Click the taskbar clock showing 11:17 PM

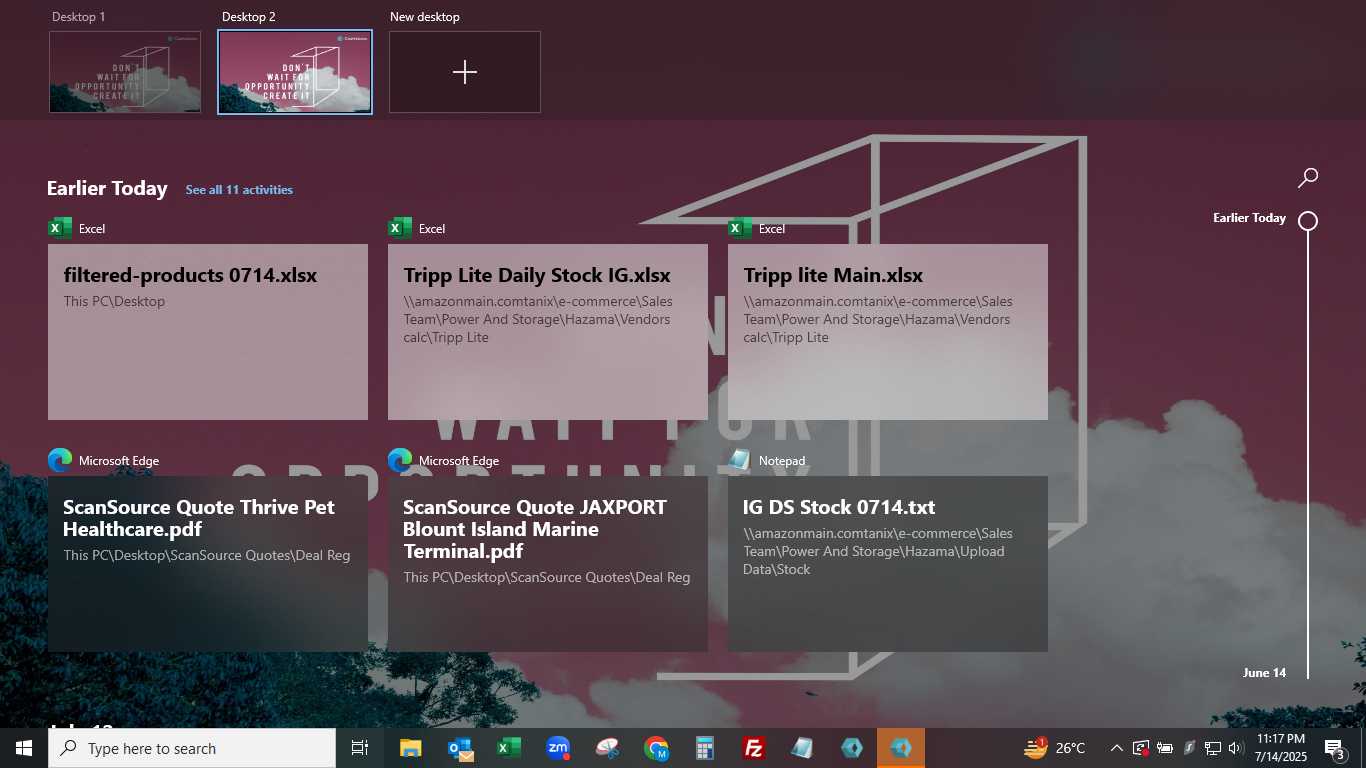(x=1280, y=748)
